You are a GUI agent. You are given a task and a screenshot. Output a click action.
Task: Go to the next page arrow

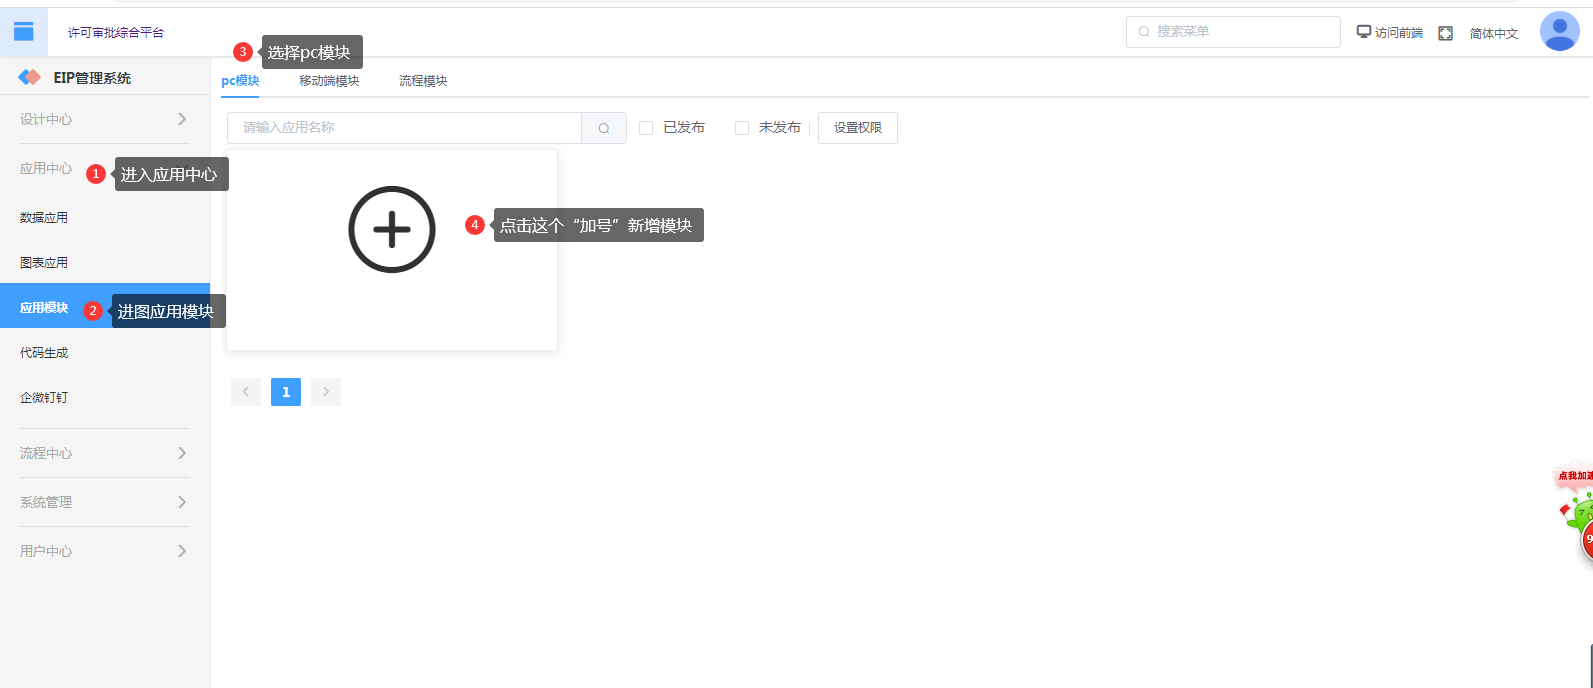(x=326, y=392)
